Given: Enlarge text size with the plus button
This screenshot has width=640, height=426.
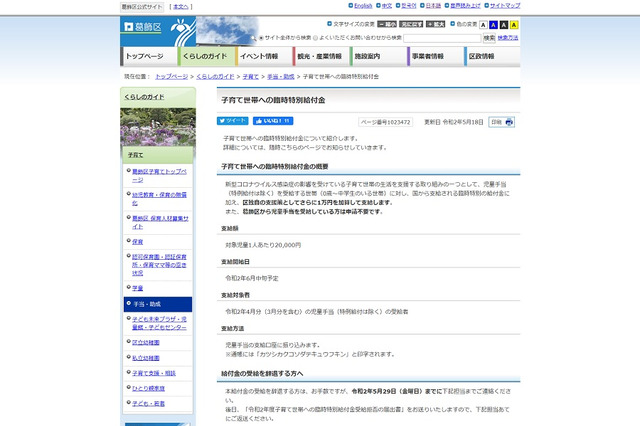Looking at the screenshot, I should pyautogui.click(x=436, y=24).
